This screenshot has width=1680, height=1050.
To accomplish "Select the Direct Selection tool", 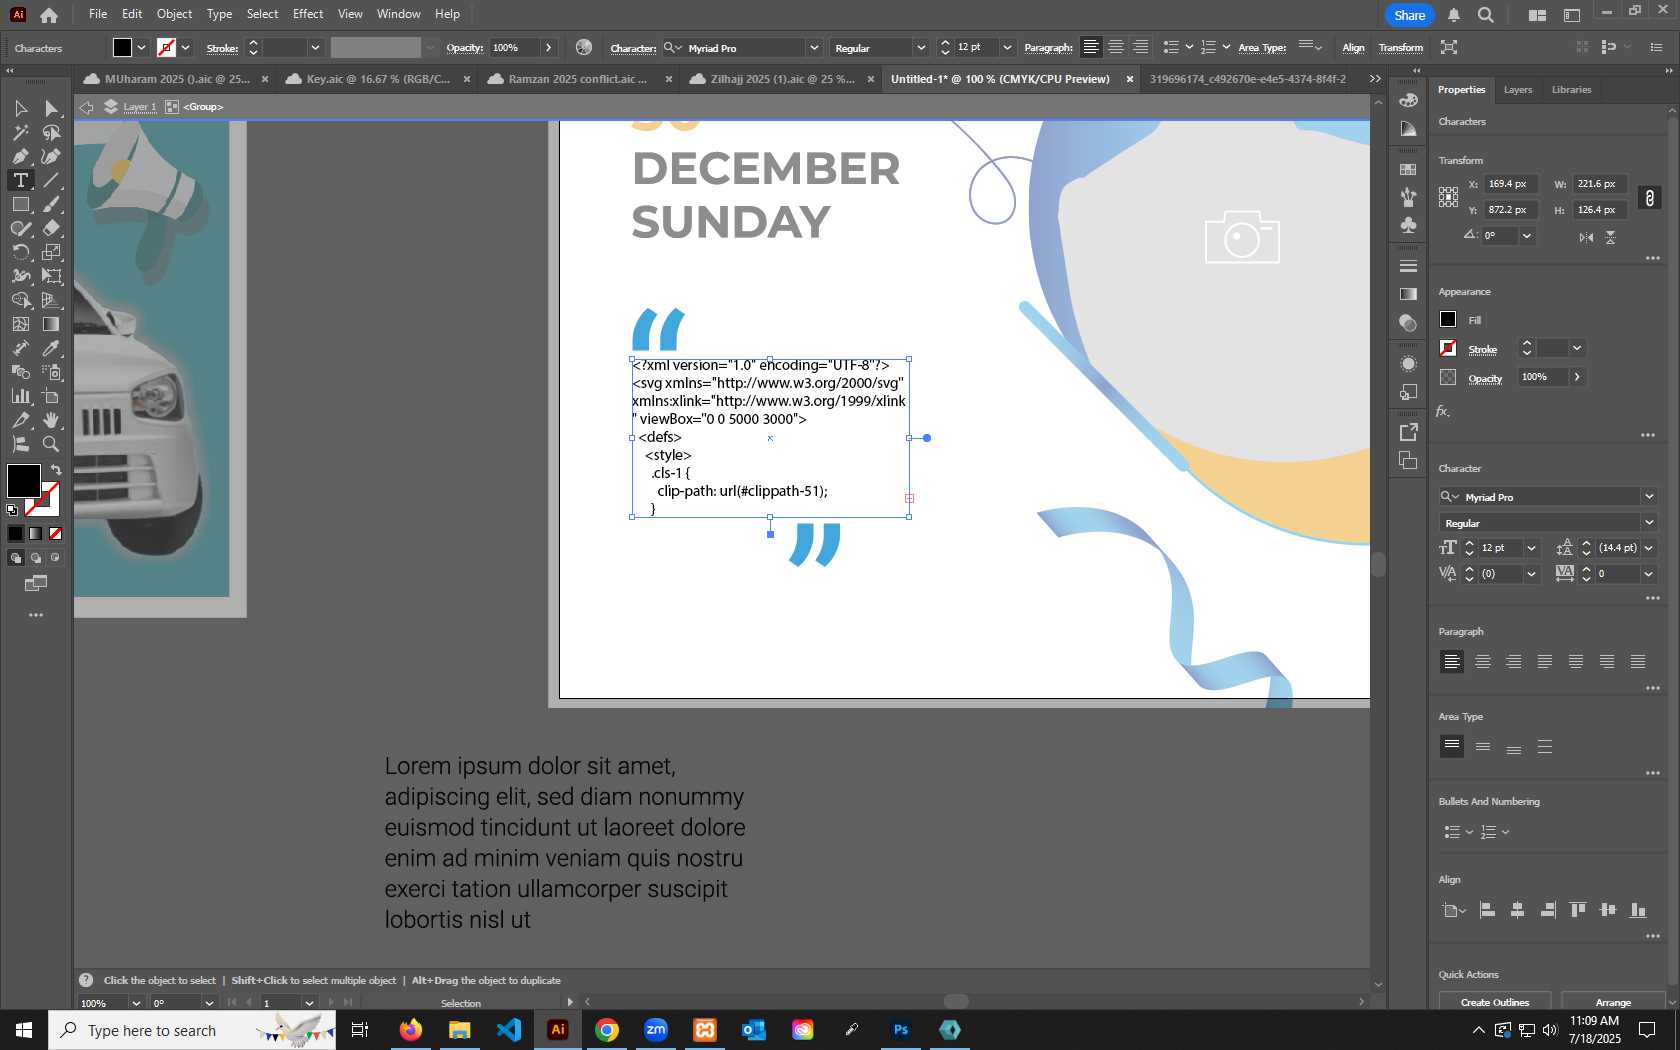I will tap(52, 108).
